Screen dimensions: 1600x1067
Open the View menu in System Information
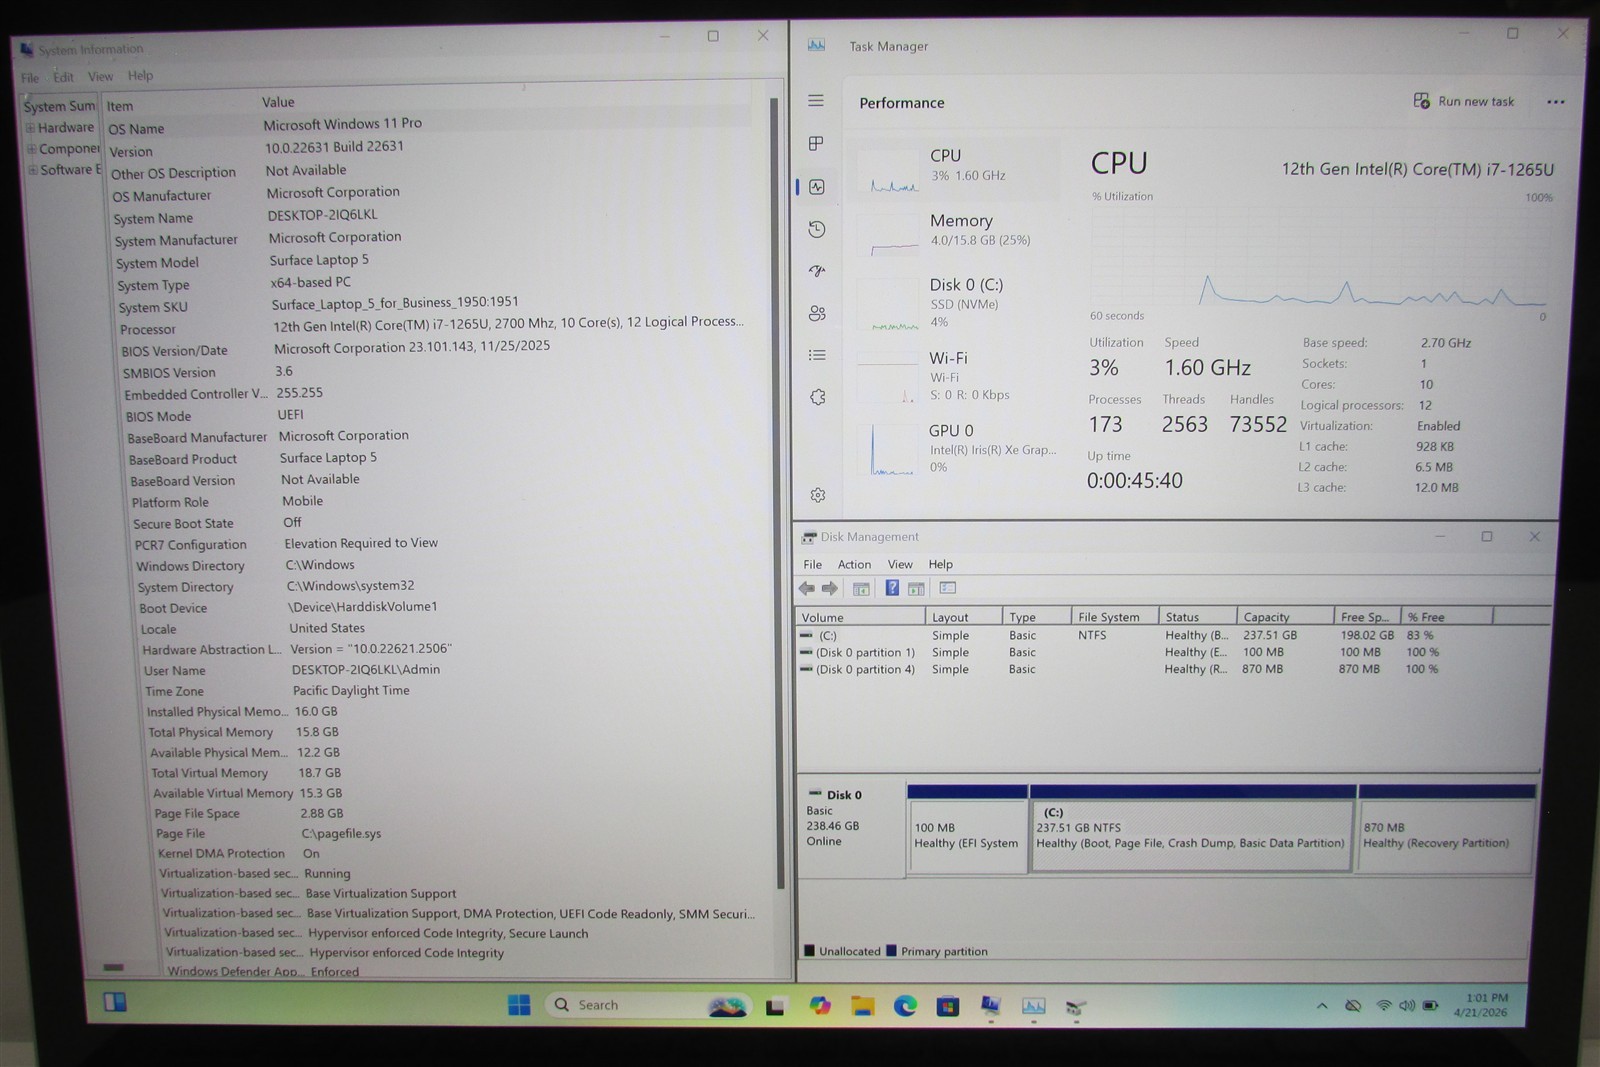100,76
